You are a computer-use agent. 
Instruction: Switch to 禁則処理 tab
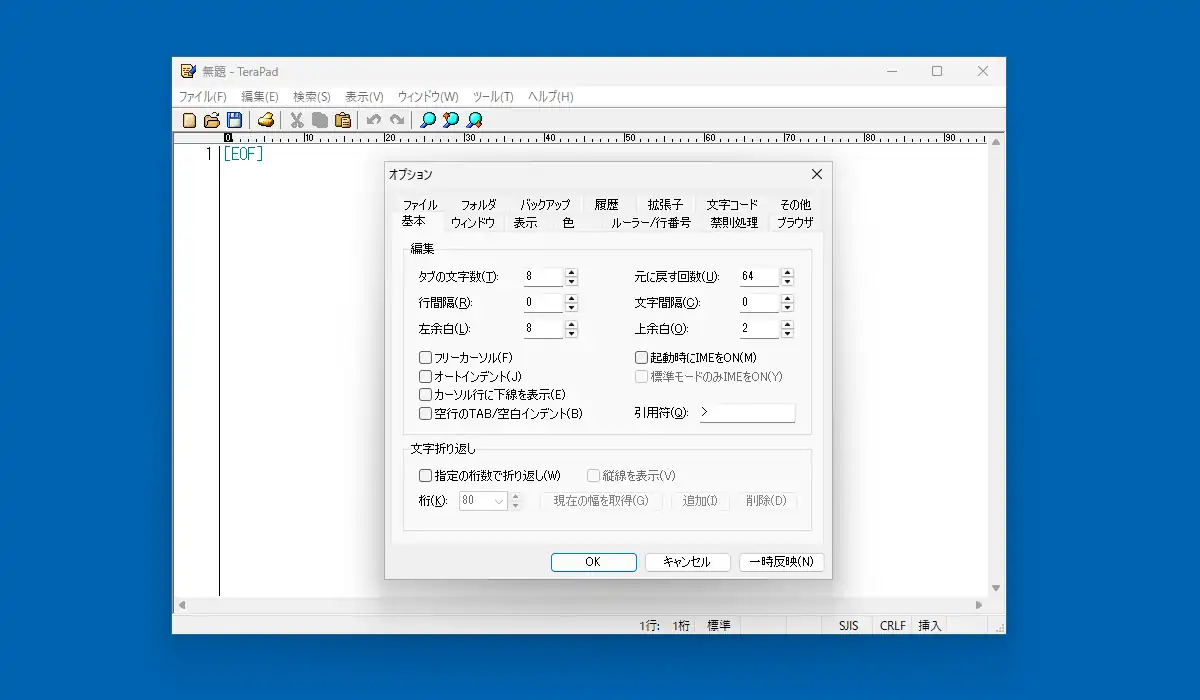tap(734, 223)
